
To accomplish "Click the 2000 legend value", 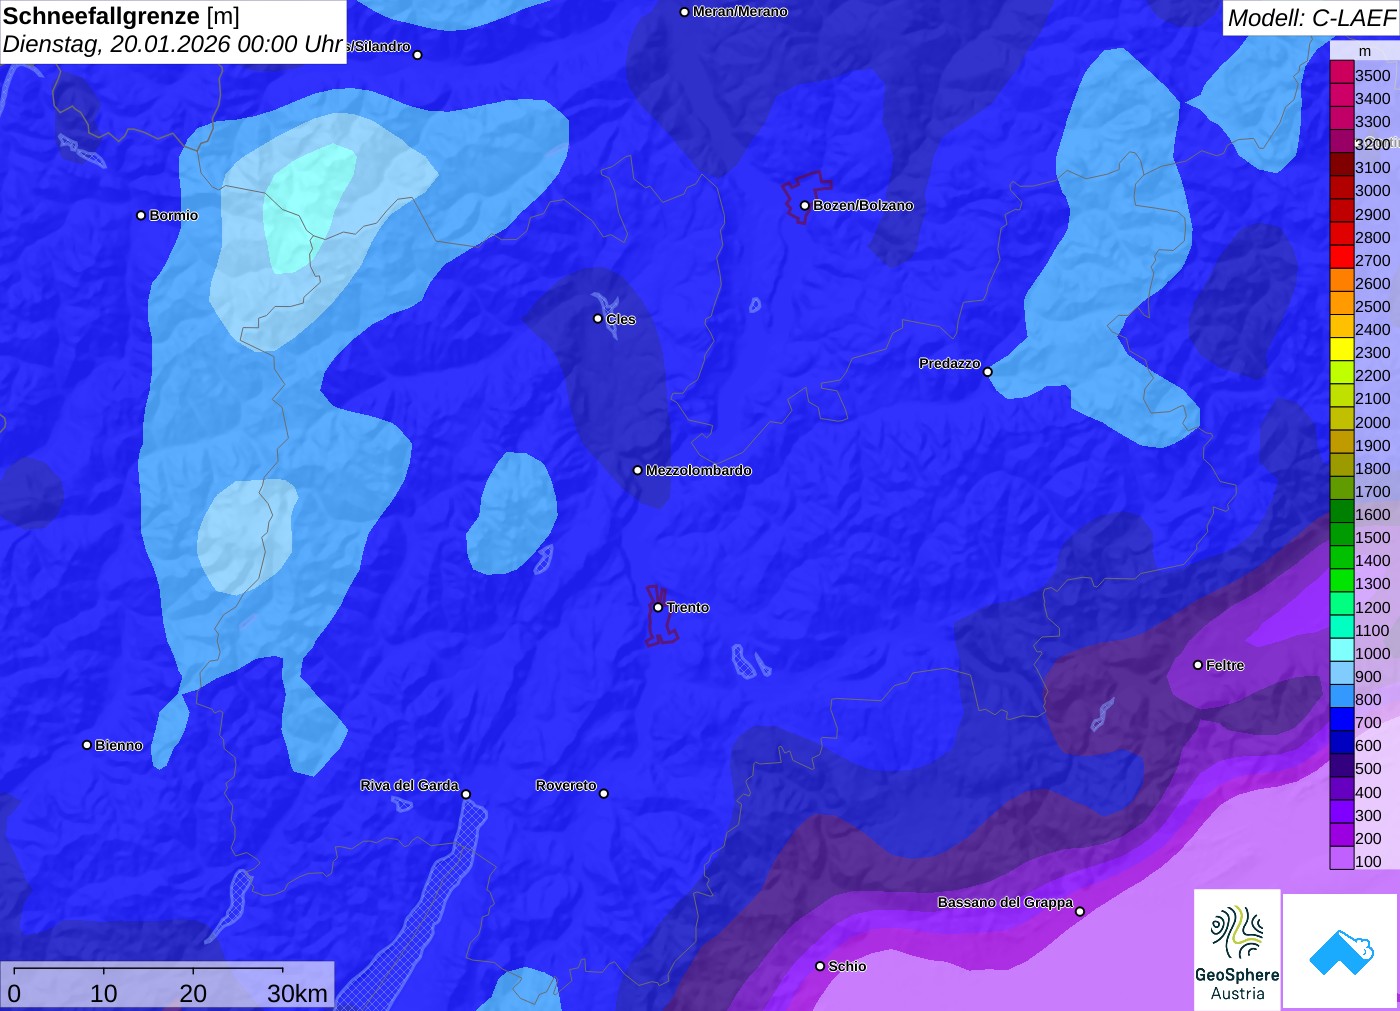I will tap(1372, 422).
